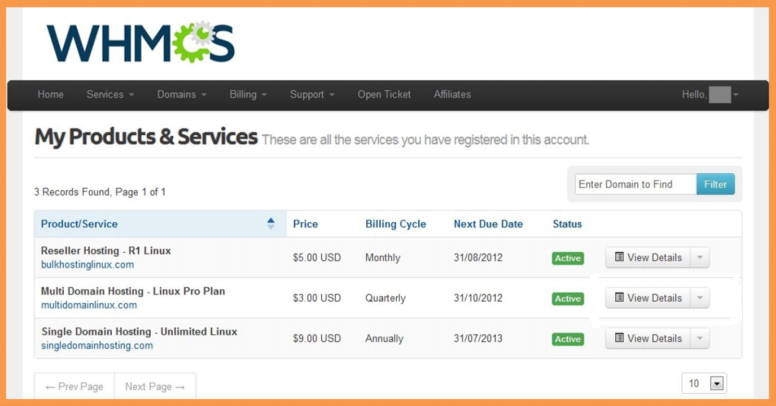Click the Next Page button
The image size is (776, 406).
155,386
